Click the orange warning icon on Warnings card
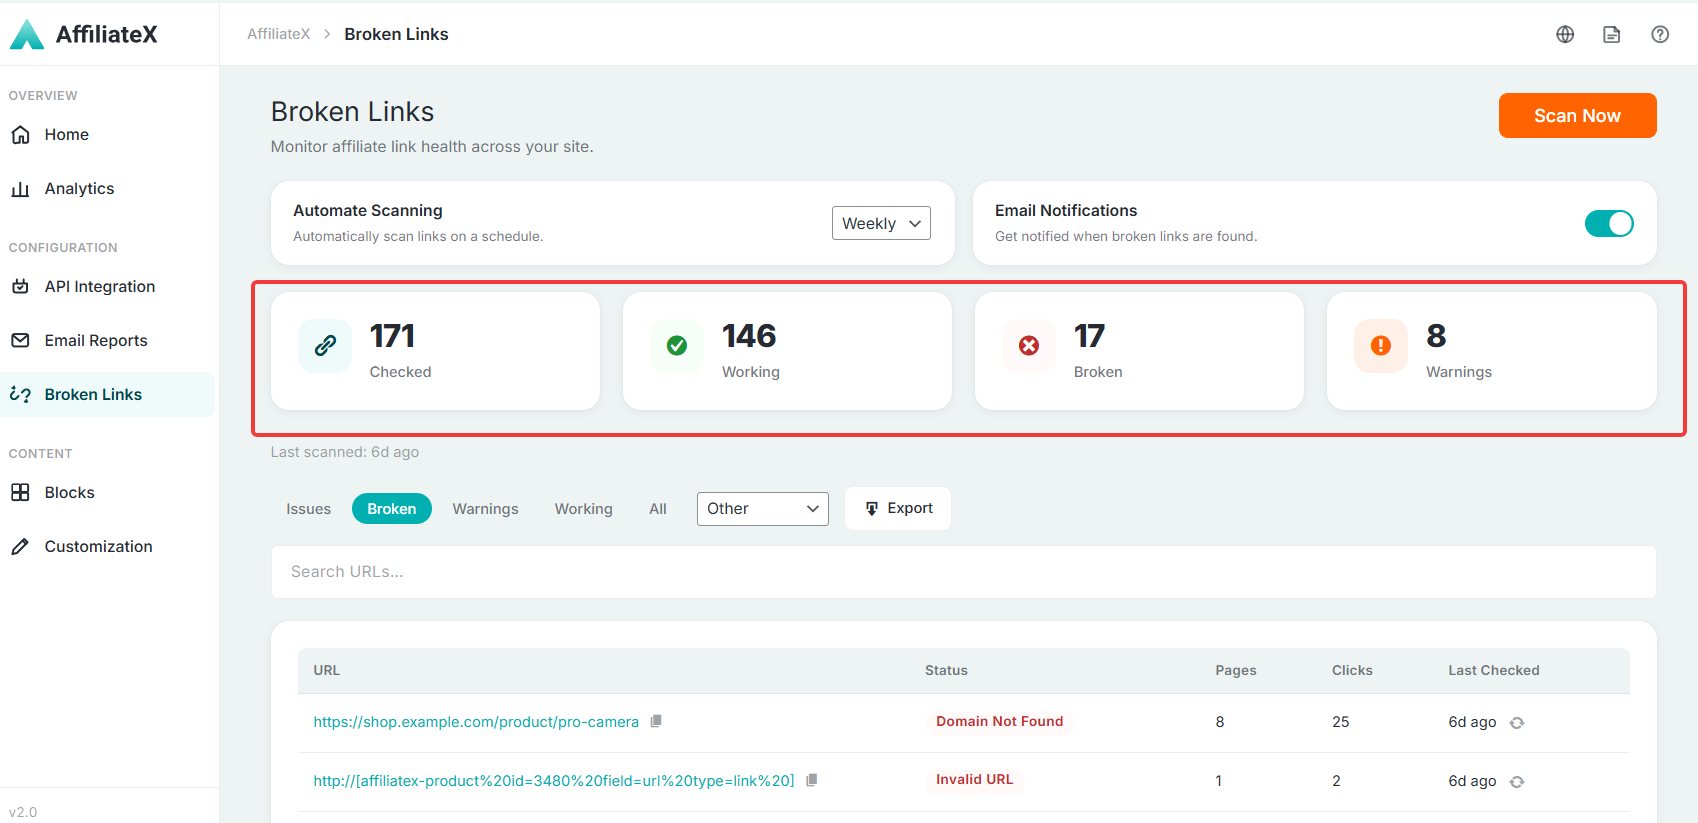Image resolution: width=1698 pixels, height=823 pixels. coord(1381,346)
